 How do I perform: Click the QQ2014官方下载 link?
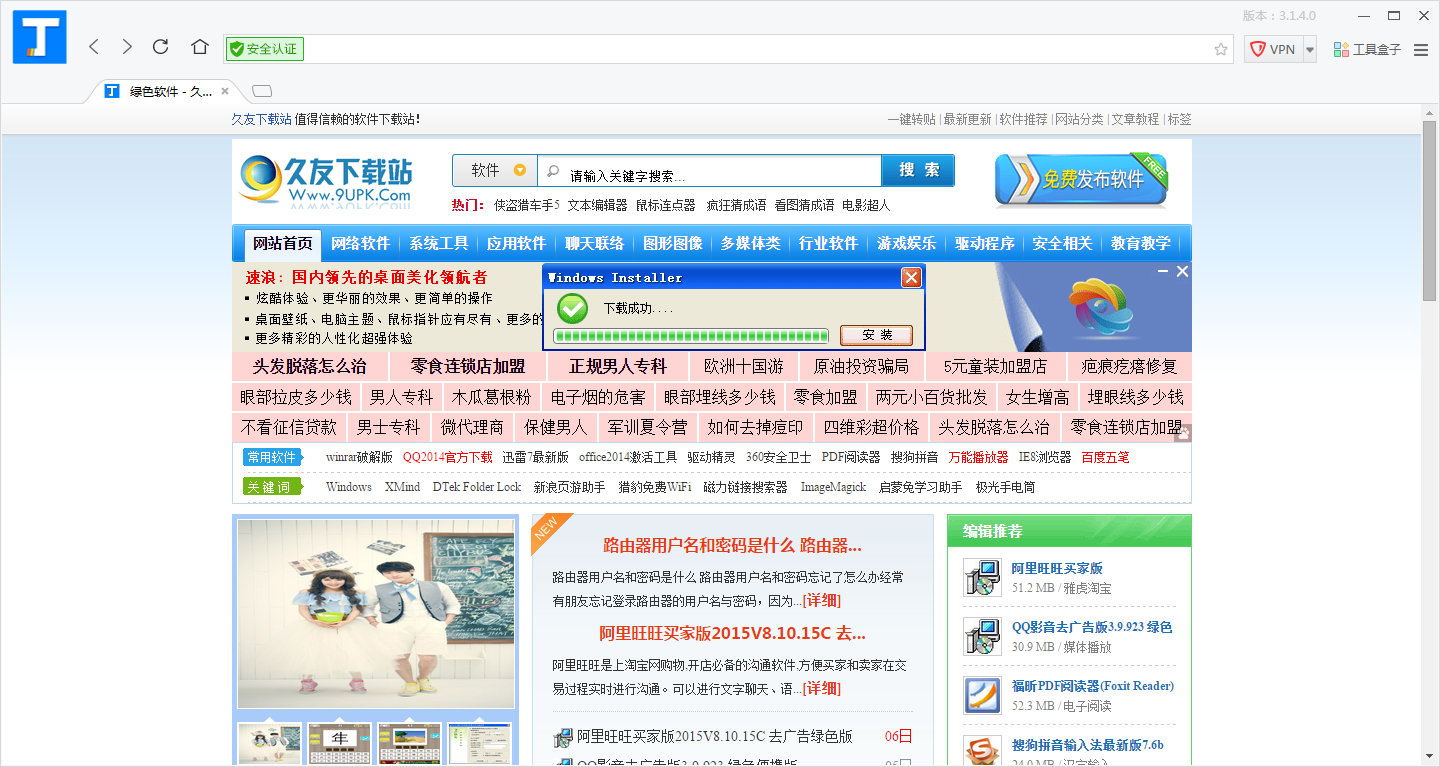pyautogui.click(x=447, y=457)
